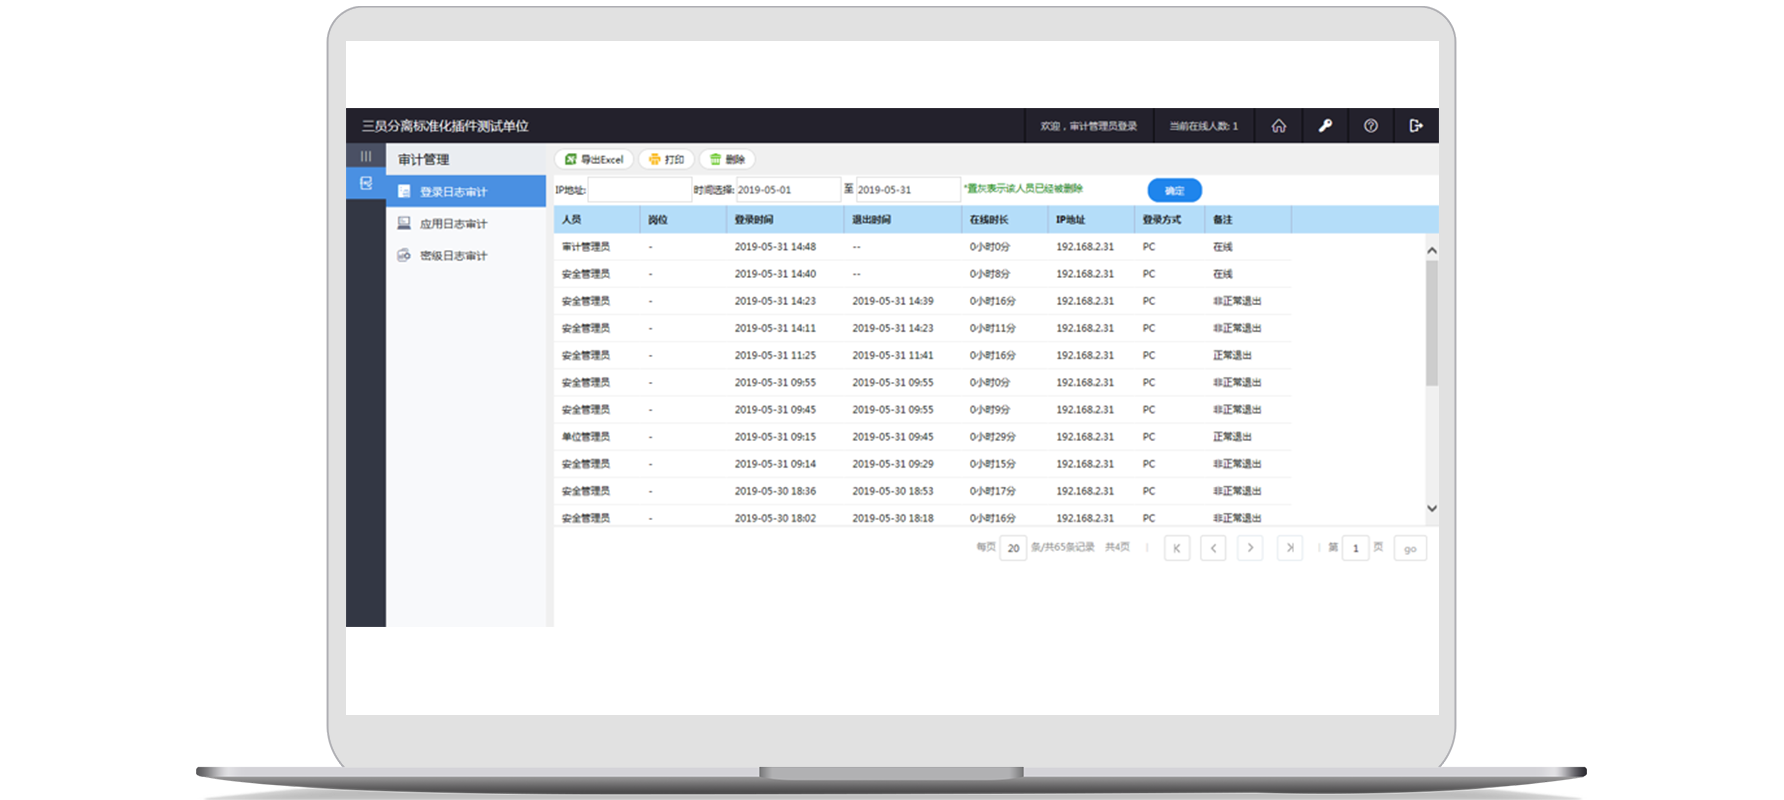Click the blue 确定 confirm button
The height and width of the screenshot is (800, 1784).
[x=1174, y=191]
